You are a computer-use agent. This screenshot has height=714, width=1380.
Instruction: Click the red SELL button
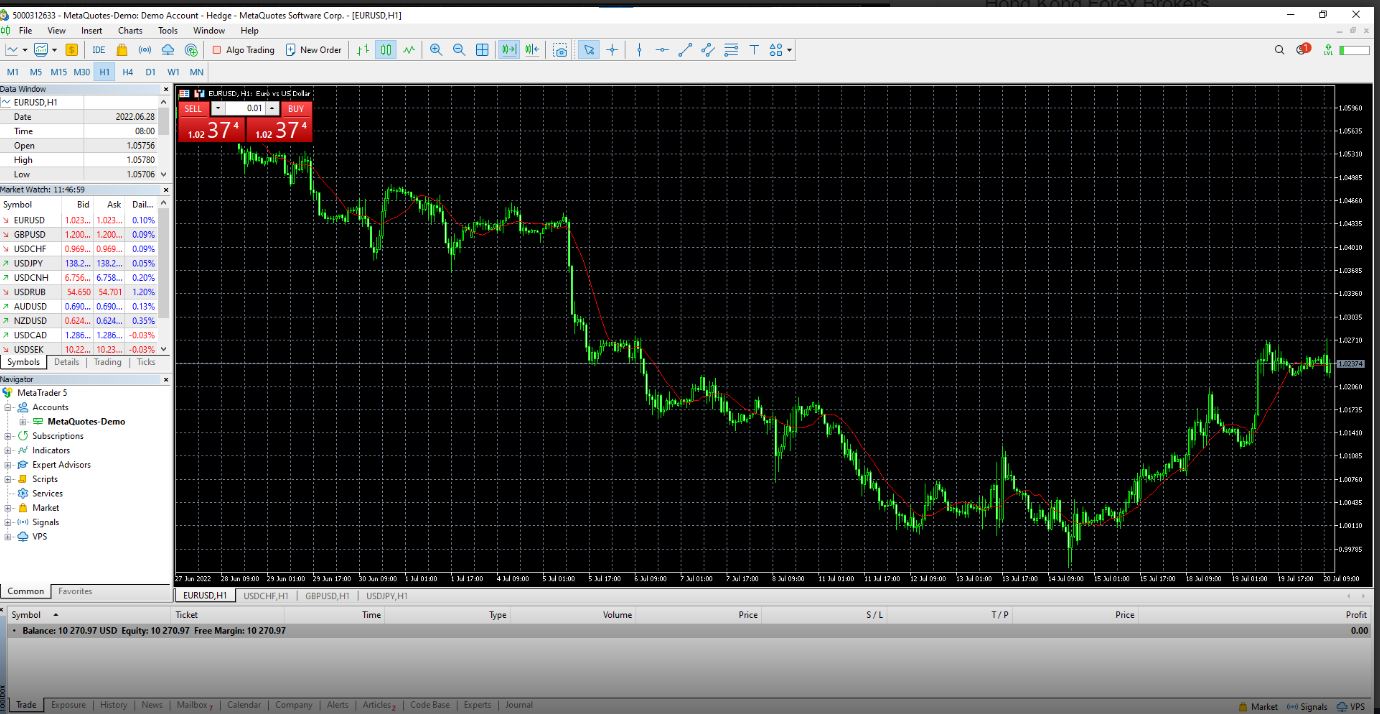pyautogui.click(x=193, y=108)
